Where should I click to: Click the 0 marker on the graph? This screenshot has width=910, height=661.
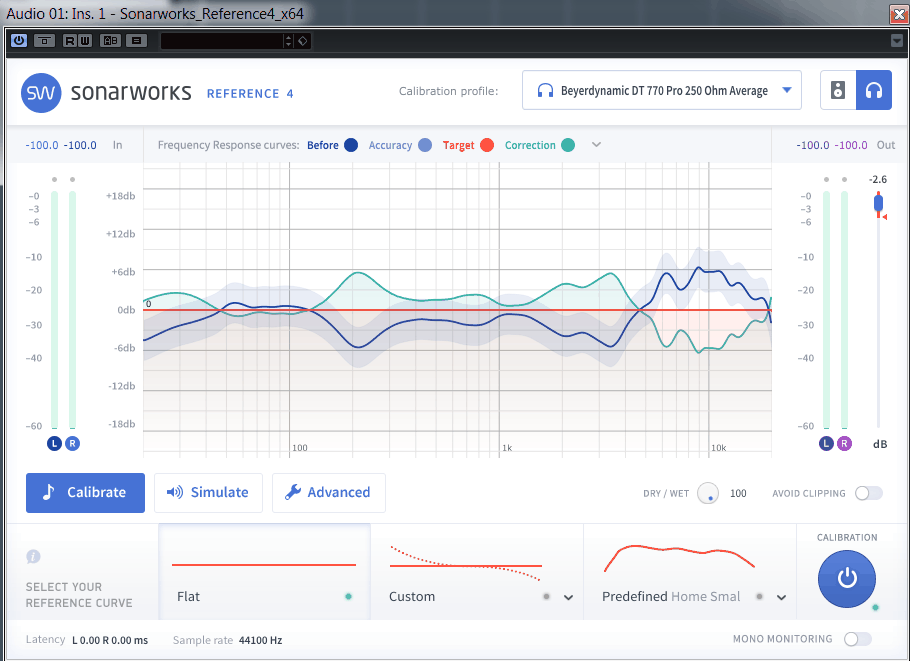(x=149, y=304)
